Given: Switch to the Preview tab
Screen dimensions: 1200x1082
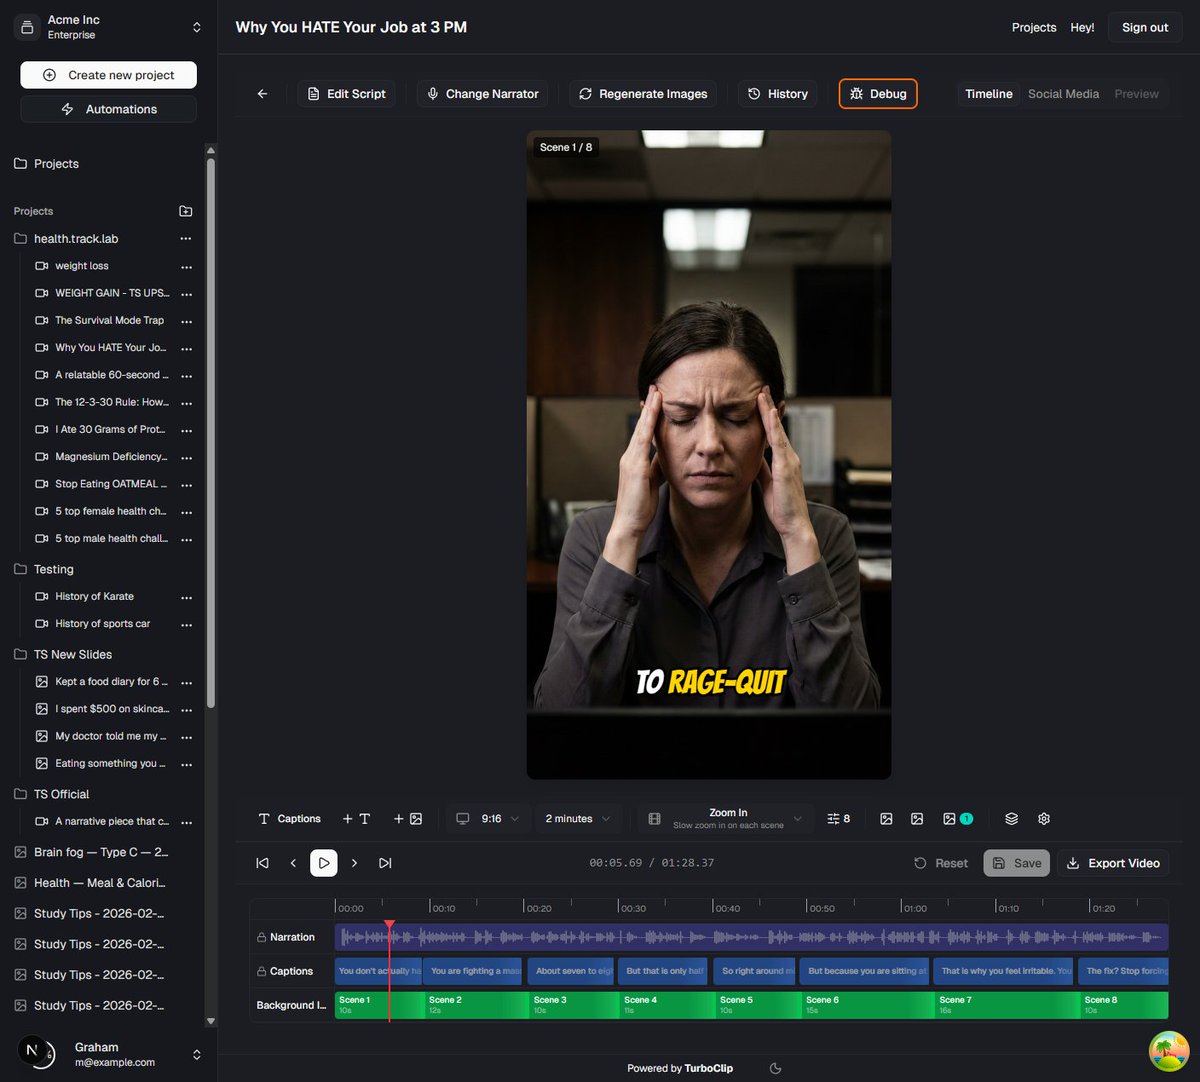Looking at the screenshot, I should (x=1136, y=94).
